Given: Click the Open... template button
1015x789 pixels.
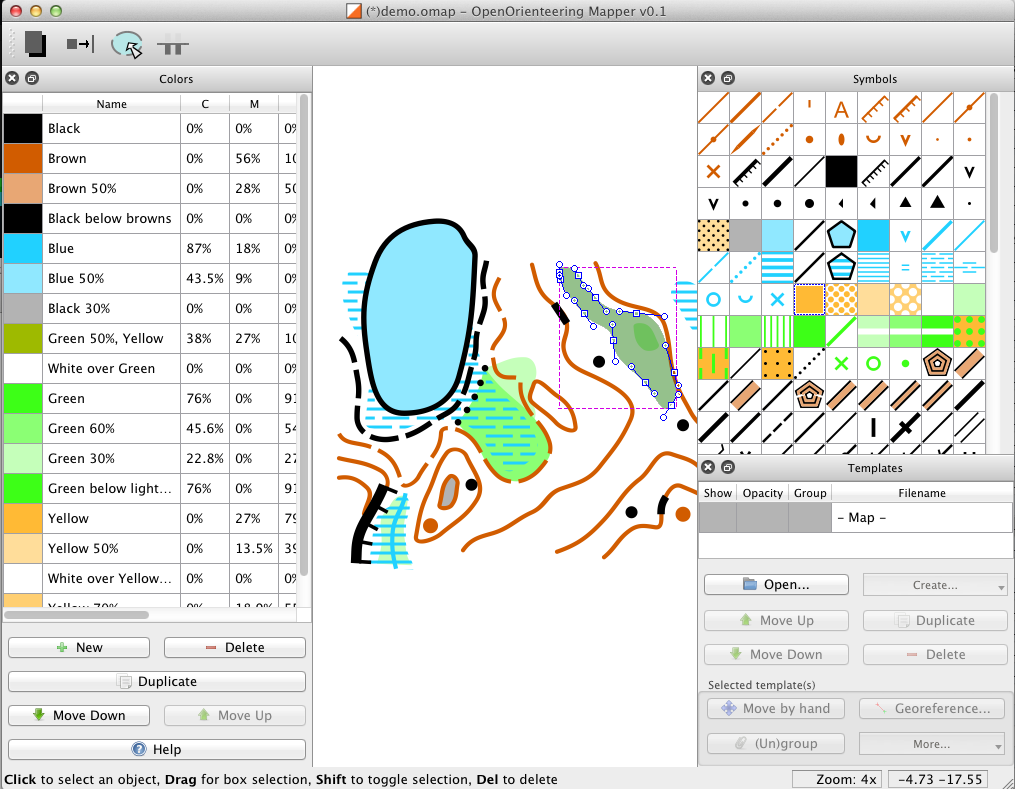Looking at the screenshot, I should tap(776, 584).
